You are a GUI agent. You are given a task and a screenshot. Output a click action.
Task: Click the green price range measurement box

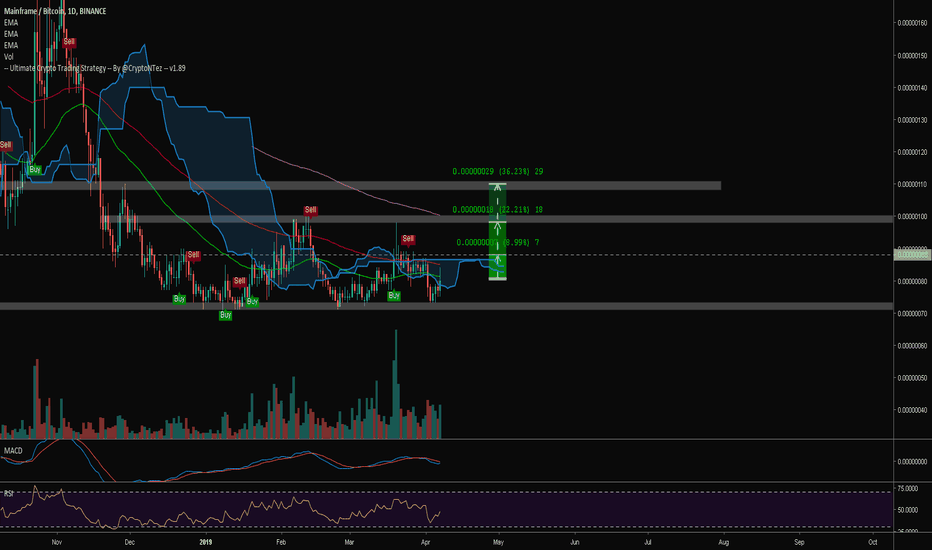[498, 232]
